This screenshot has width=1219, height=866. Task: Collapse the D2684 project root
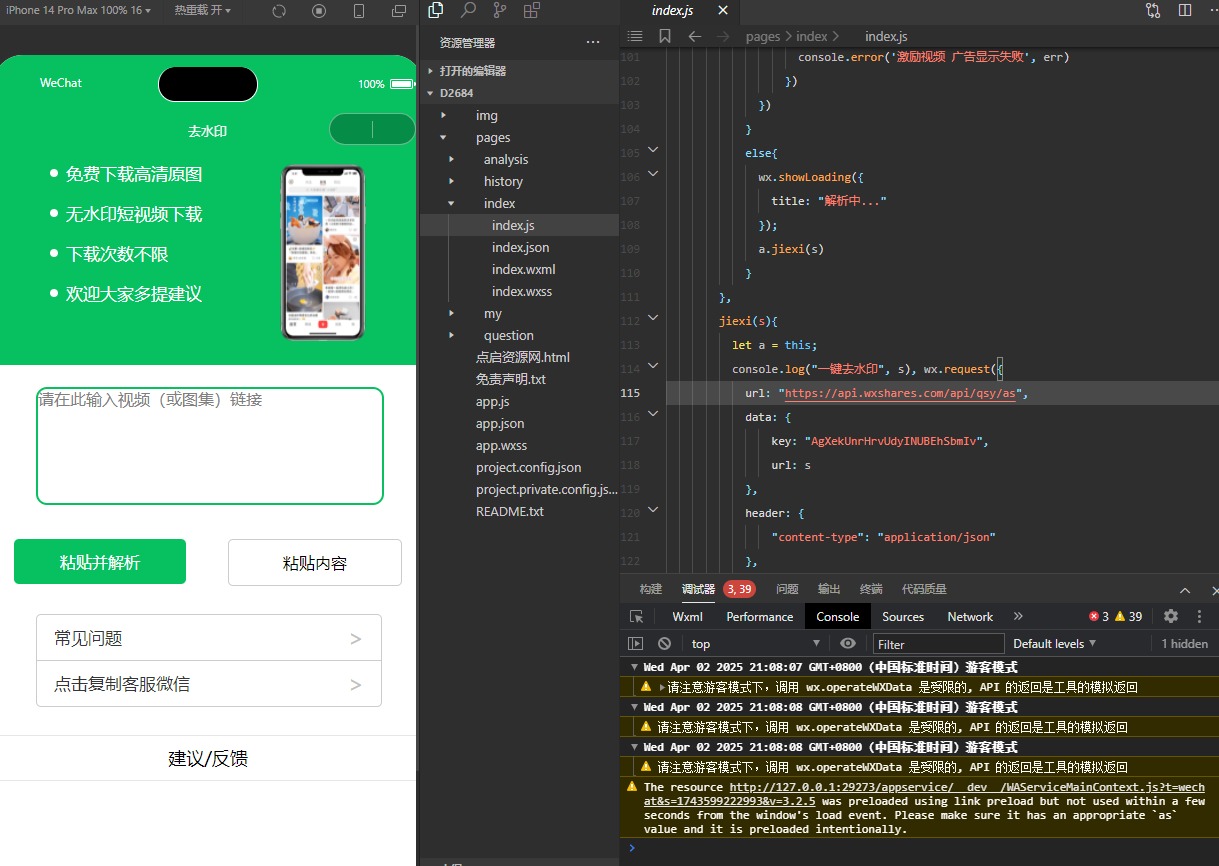point(519,93)
